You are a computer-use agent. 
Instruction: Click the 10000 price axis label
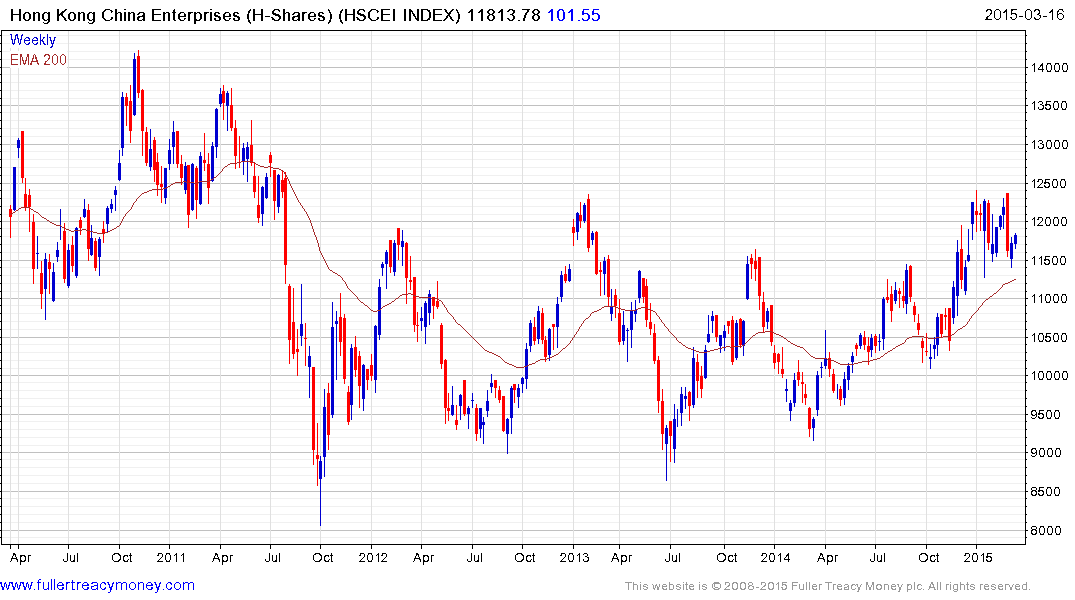1049,376
